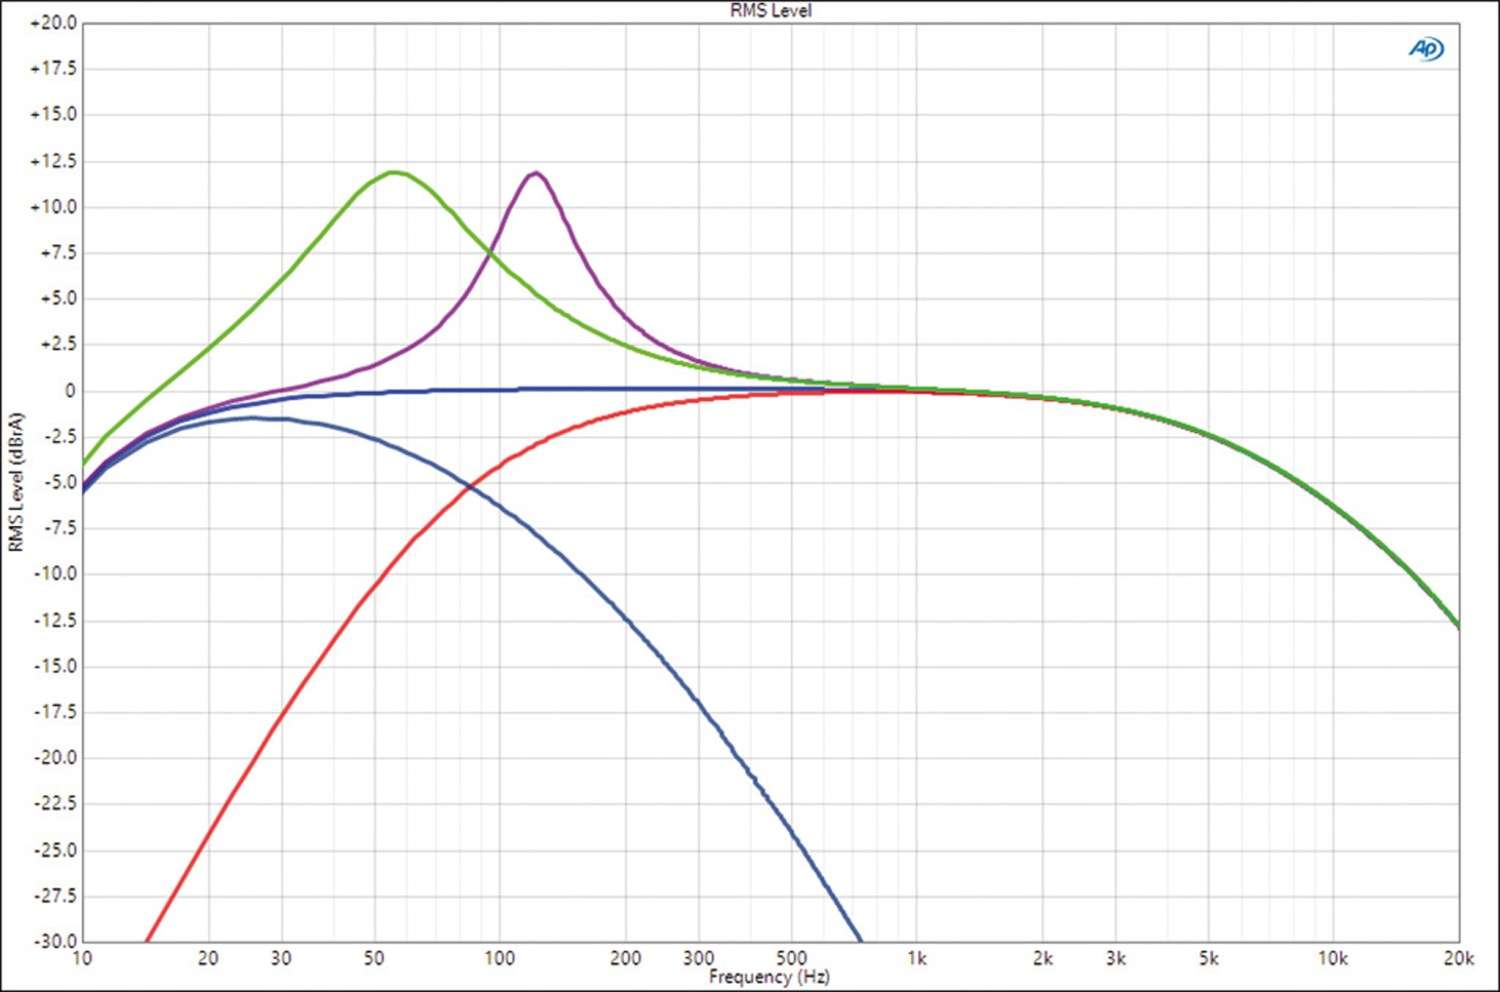The image size is (1500, 992).
Task: Click the -22.5 y-axis value
Action: pos(54,803)
